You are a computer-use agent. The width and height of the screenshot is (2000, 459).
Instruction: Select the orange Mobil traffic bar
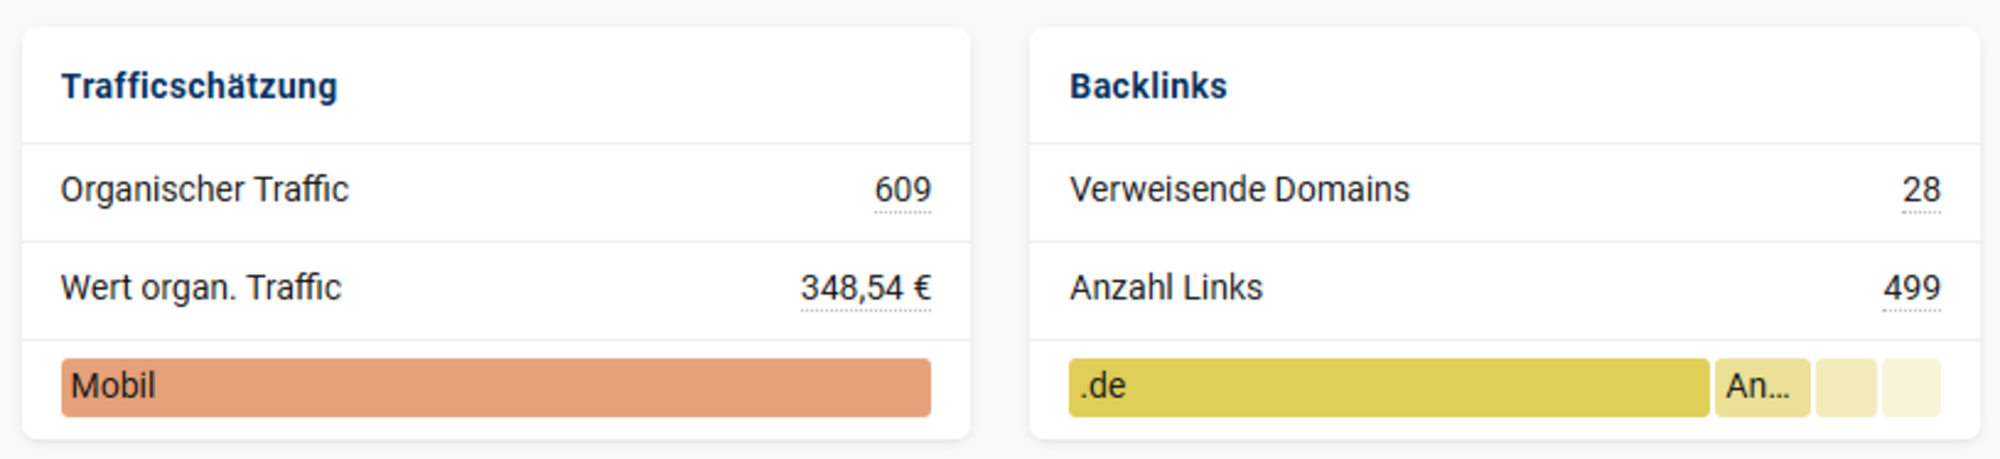click(x=496, y=387)
